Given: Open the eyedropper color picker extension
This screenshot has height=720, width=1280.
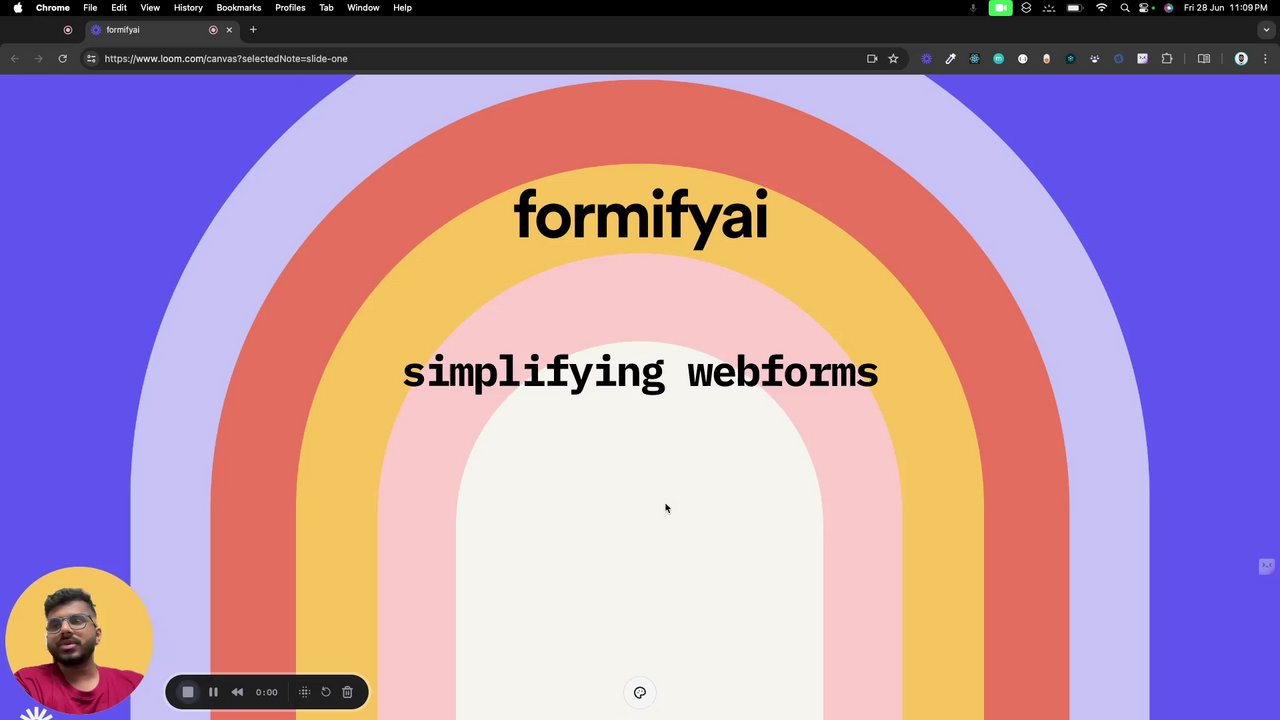Looking at the screenshot, I should tap(950, 59).
